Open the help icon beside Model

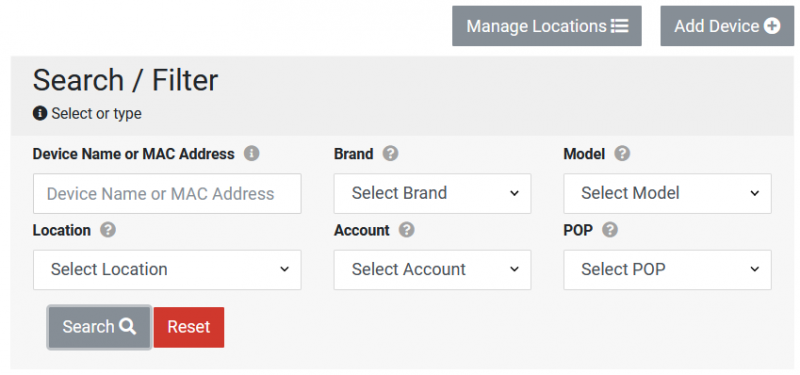(622, 154)
